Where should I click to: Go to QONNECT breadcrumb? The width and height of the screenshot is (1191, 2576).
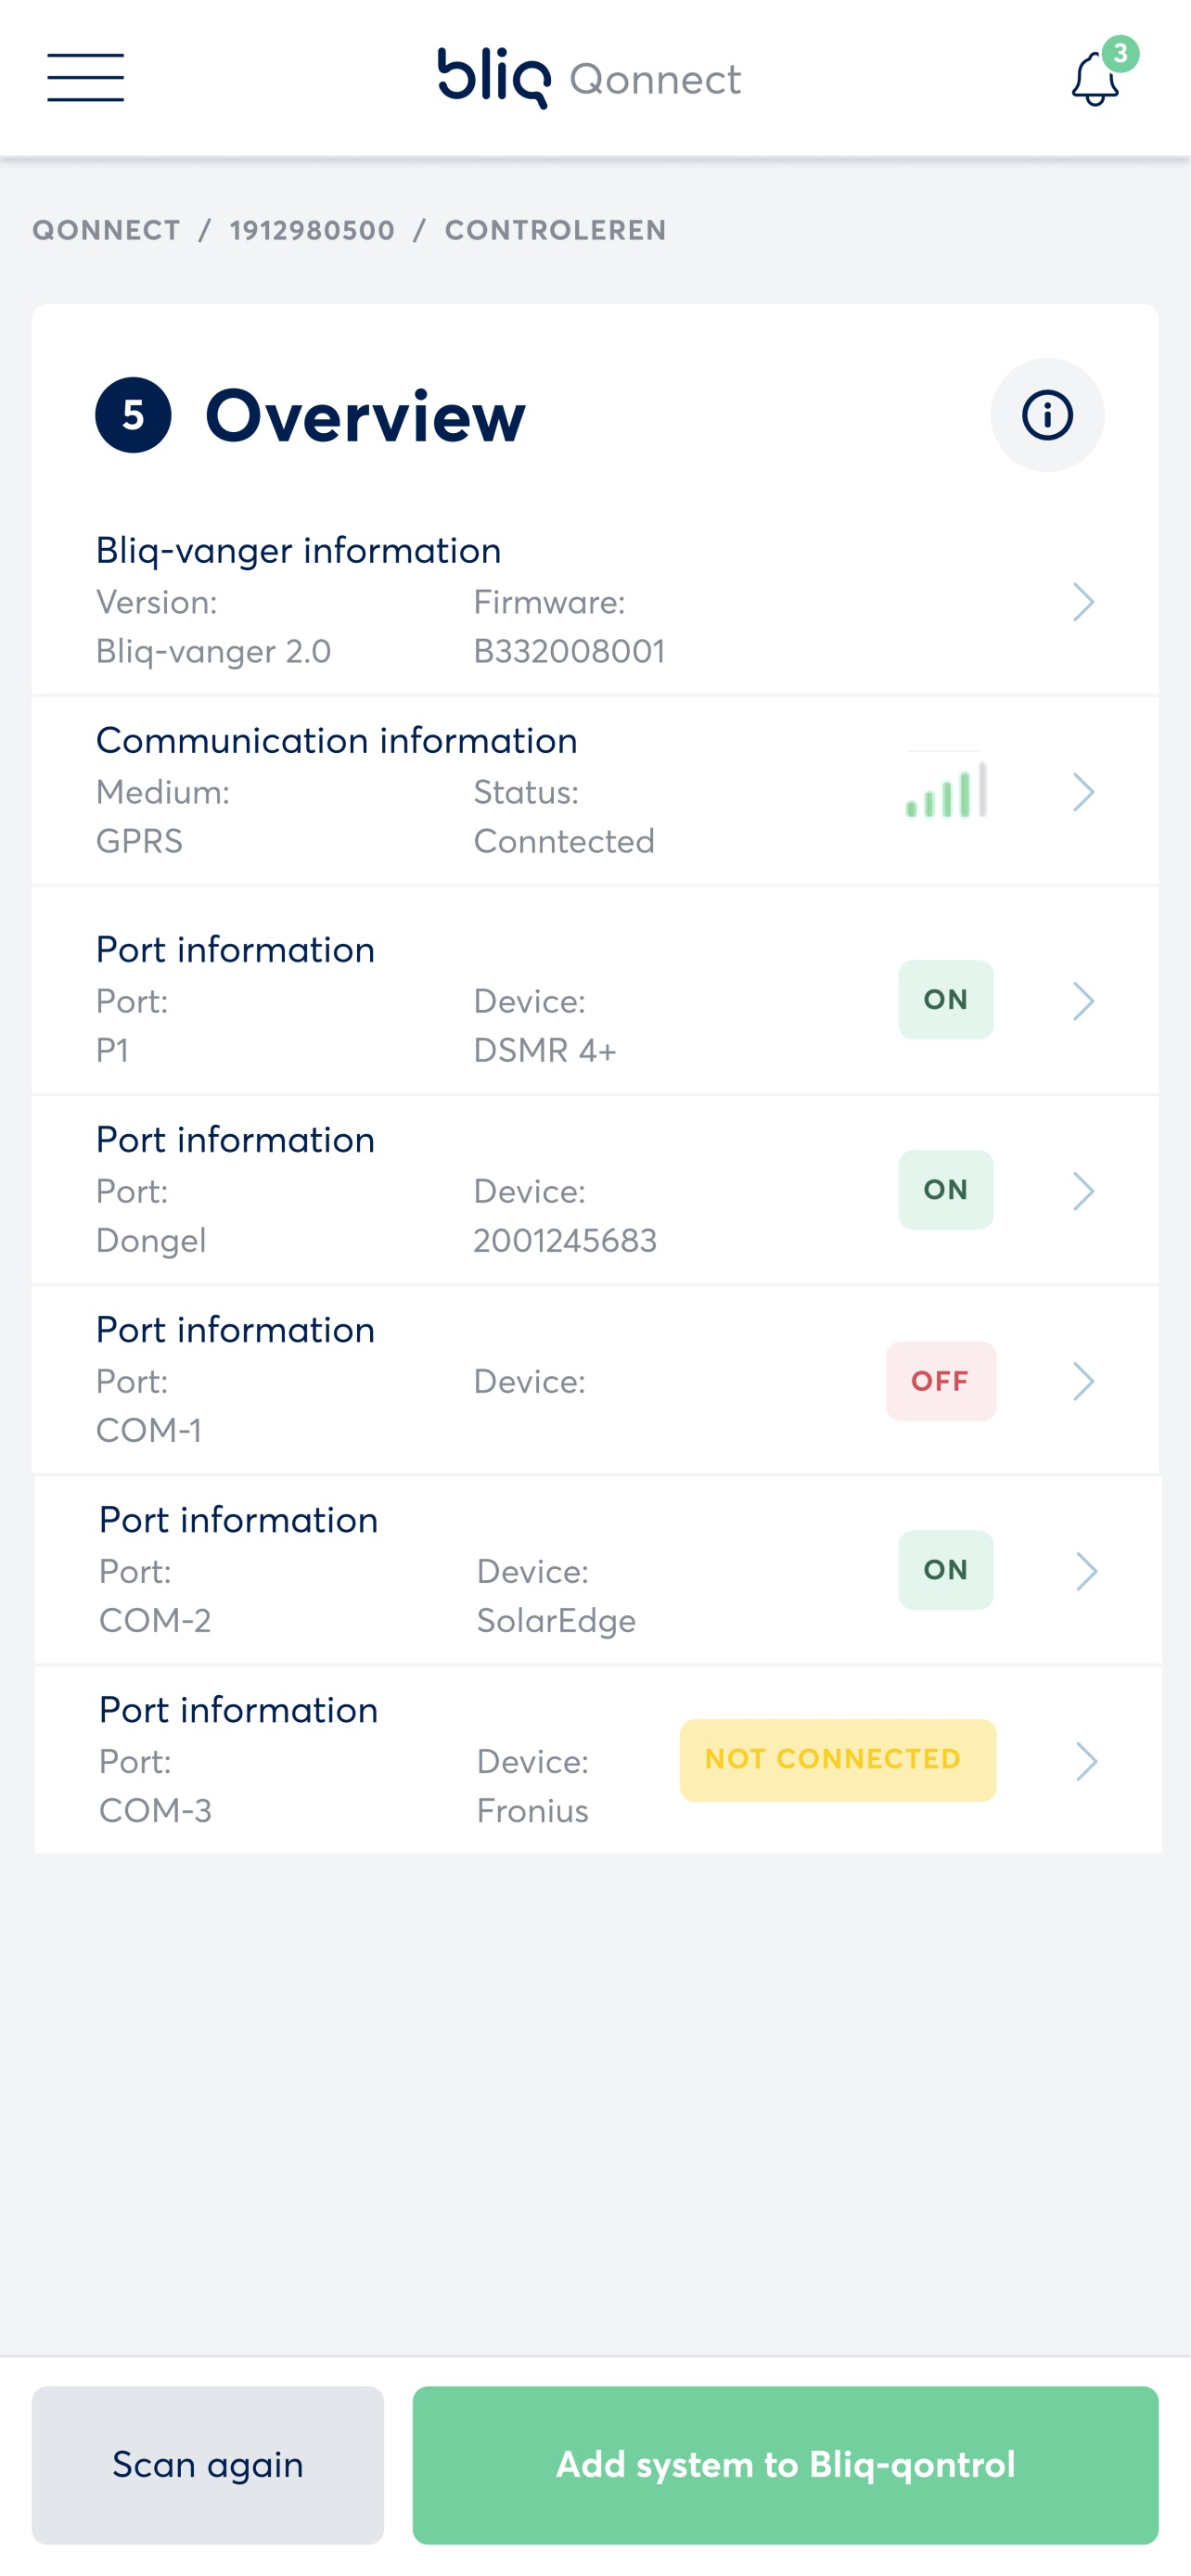pyautogui.click(x=107, y=230)
